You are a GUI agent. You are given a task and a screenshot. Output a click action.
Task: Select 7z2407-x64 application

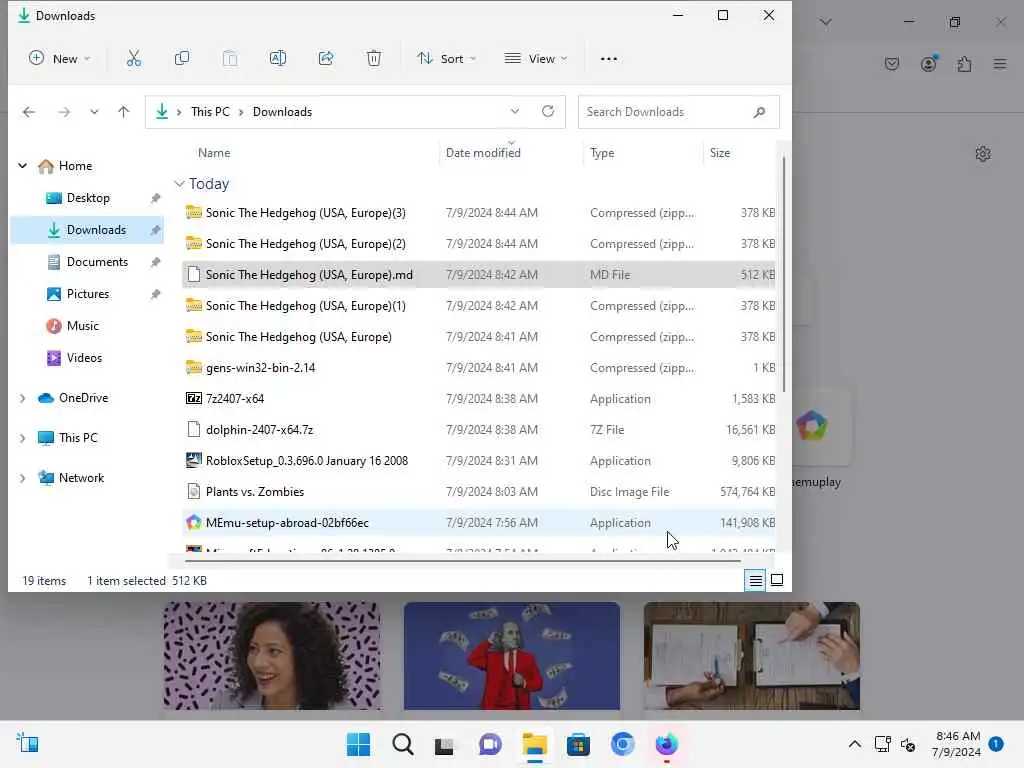point(479,399)
